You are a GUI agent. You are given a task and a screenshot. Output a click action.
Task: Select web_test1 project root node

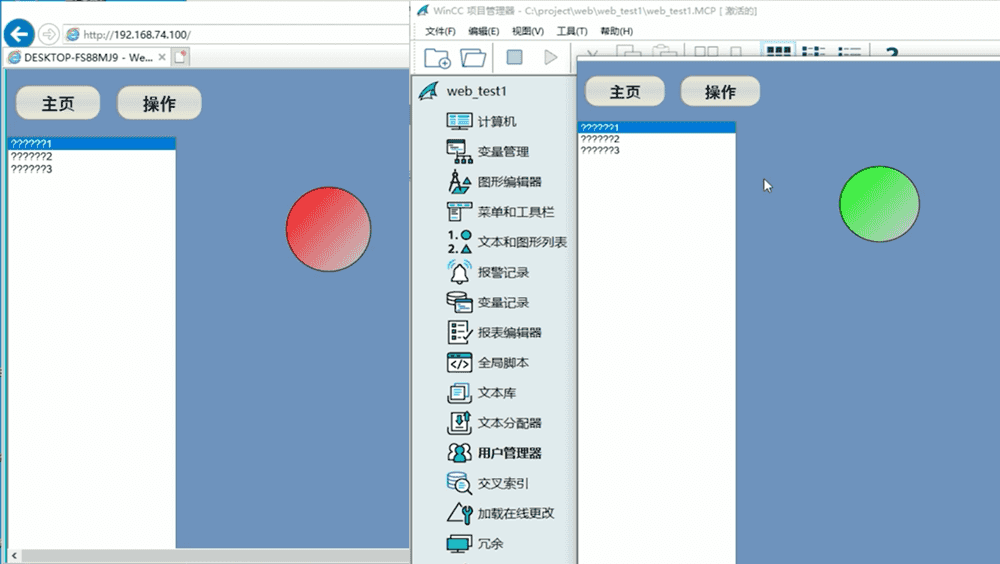(x=476, y=91)
